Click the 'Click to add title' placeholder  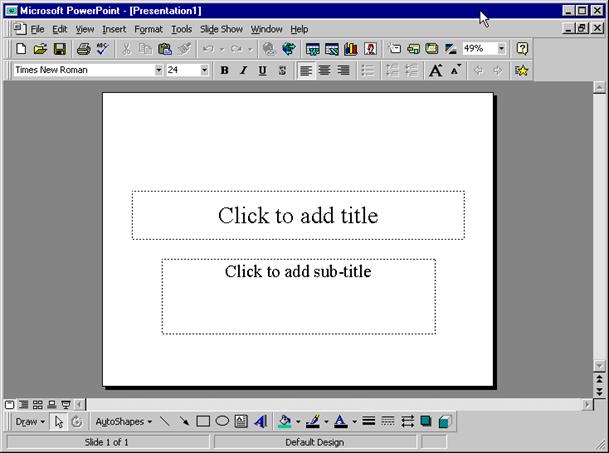click(298, 215)
